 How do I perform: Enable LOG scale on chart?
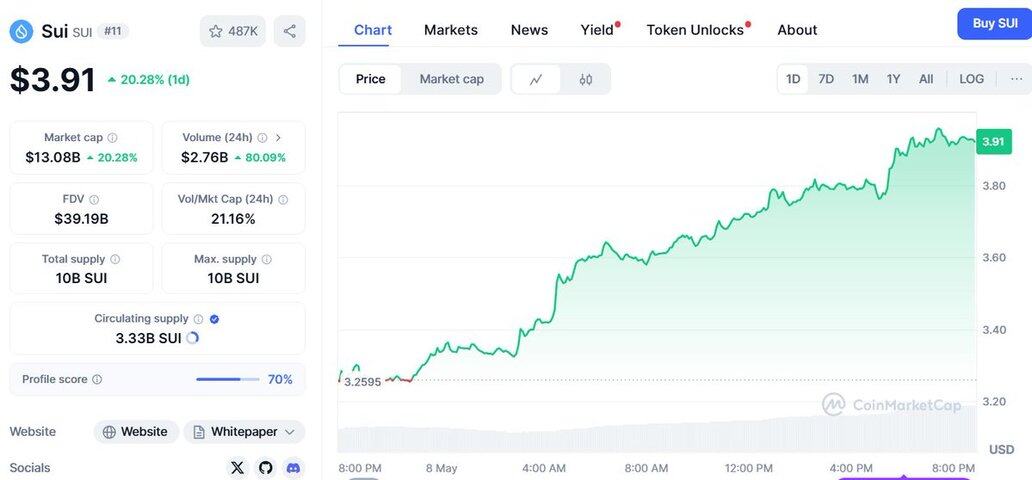click(x=971, y=79)
